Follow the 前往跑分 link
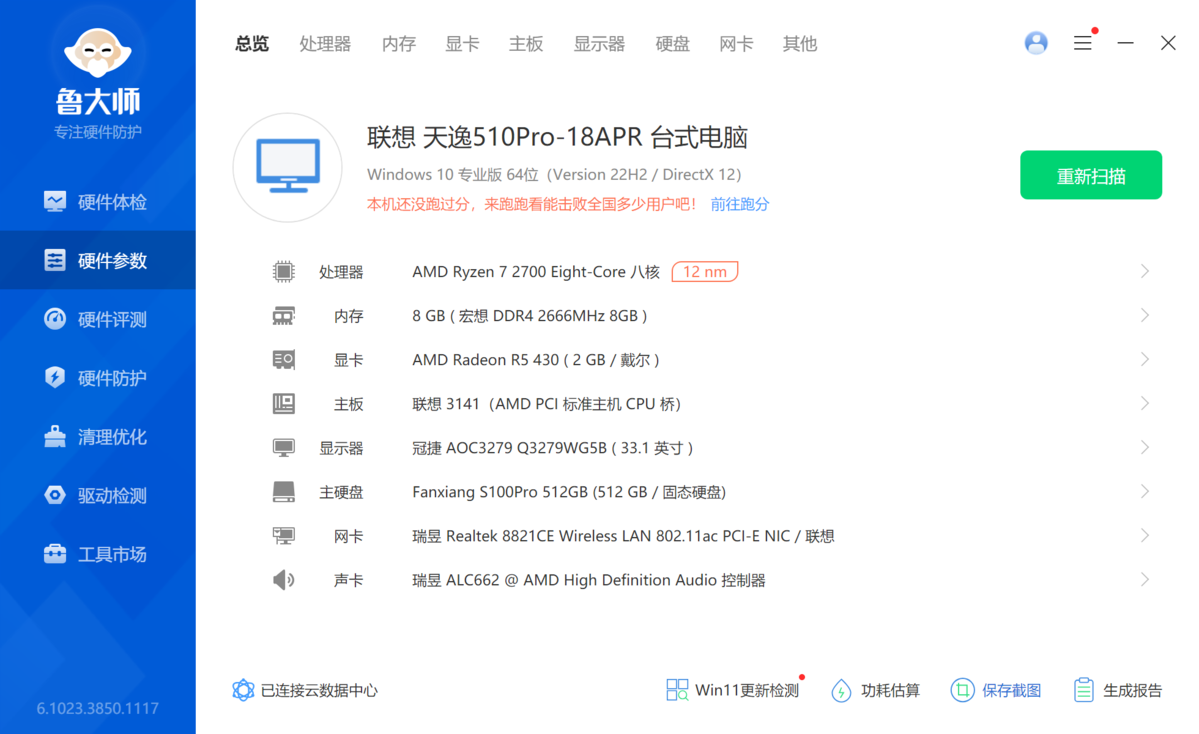This screenshot has height=734, width=1199. pos(740,204)
